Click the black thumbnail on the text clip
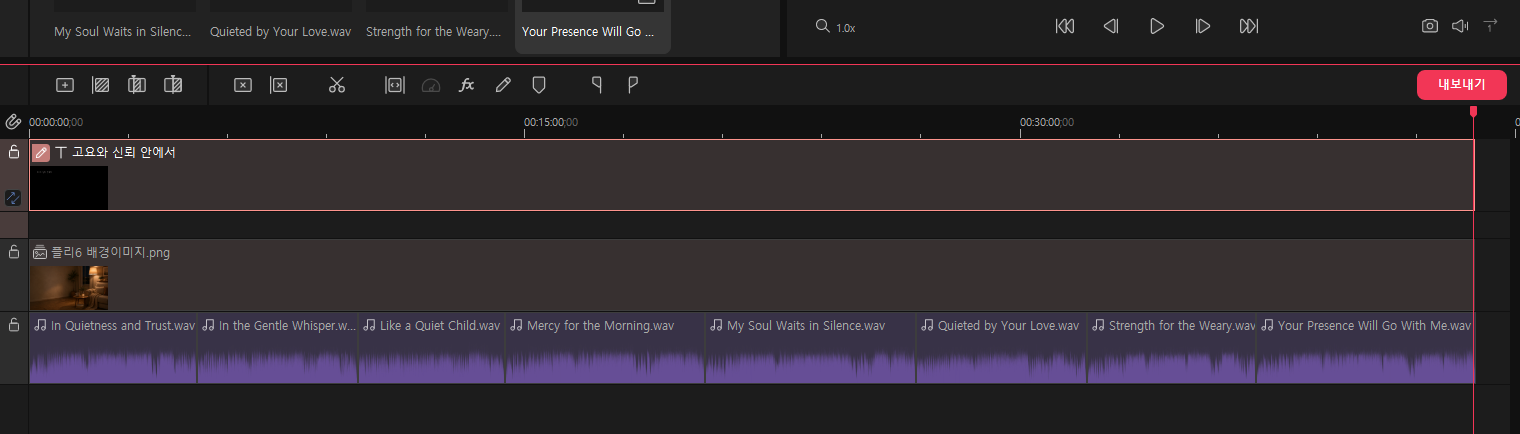Viewport: 1520px width, 434px height. (x=69, y=188)
